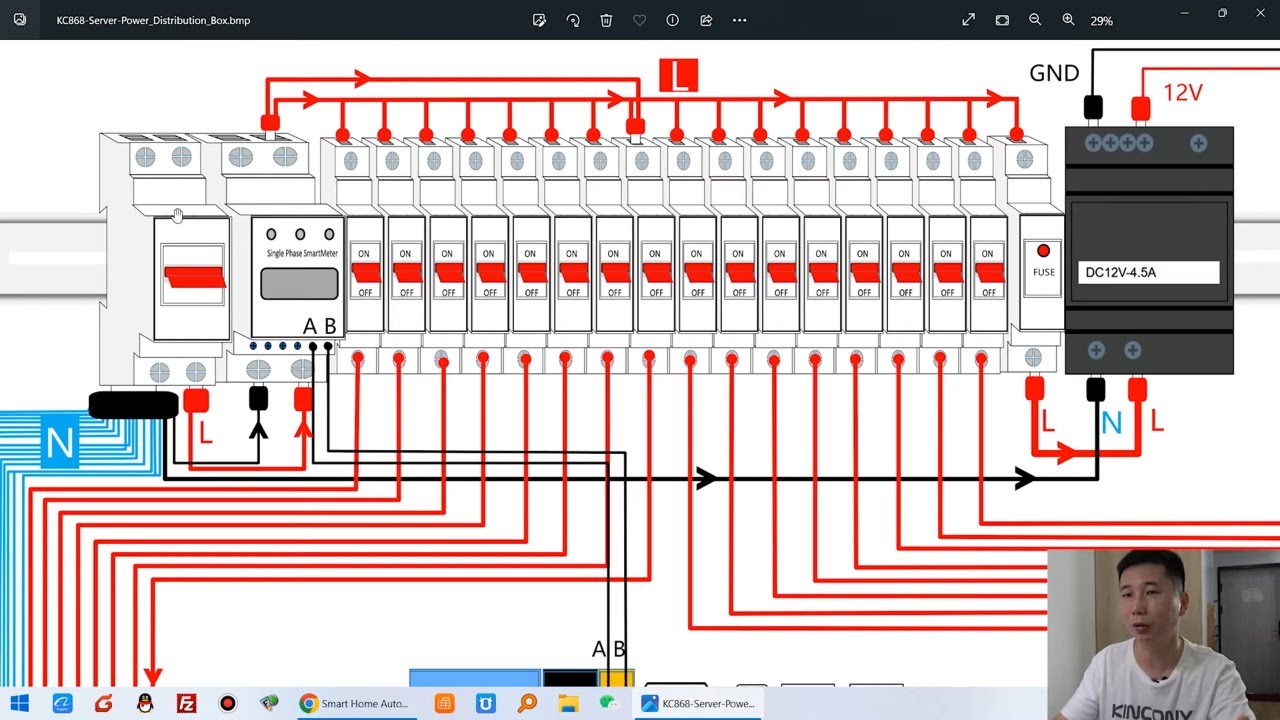Zoom in with the plus magnifier
The image size is (1280, 720).
coord(1068,20)
